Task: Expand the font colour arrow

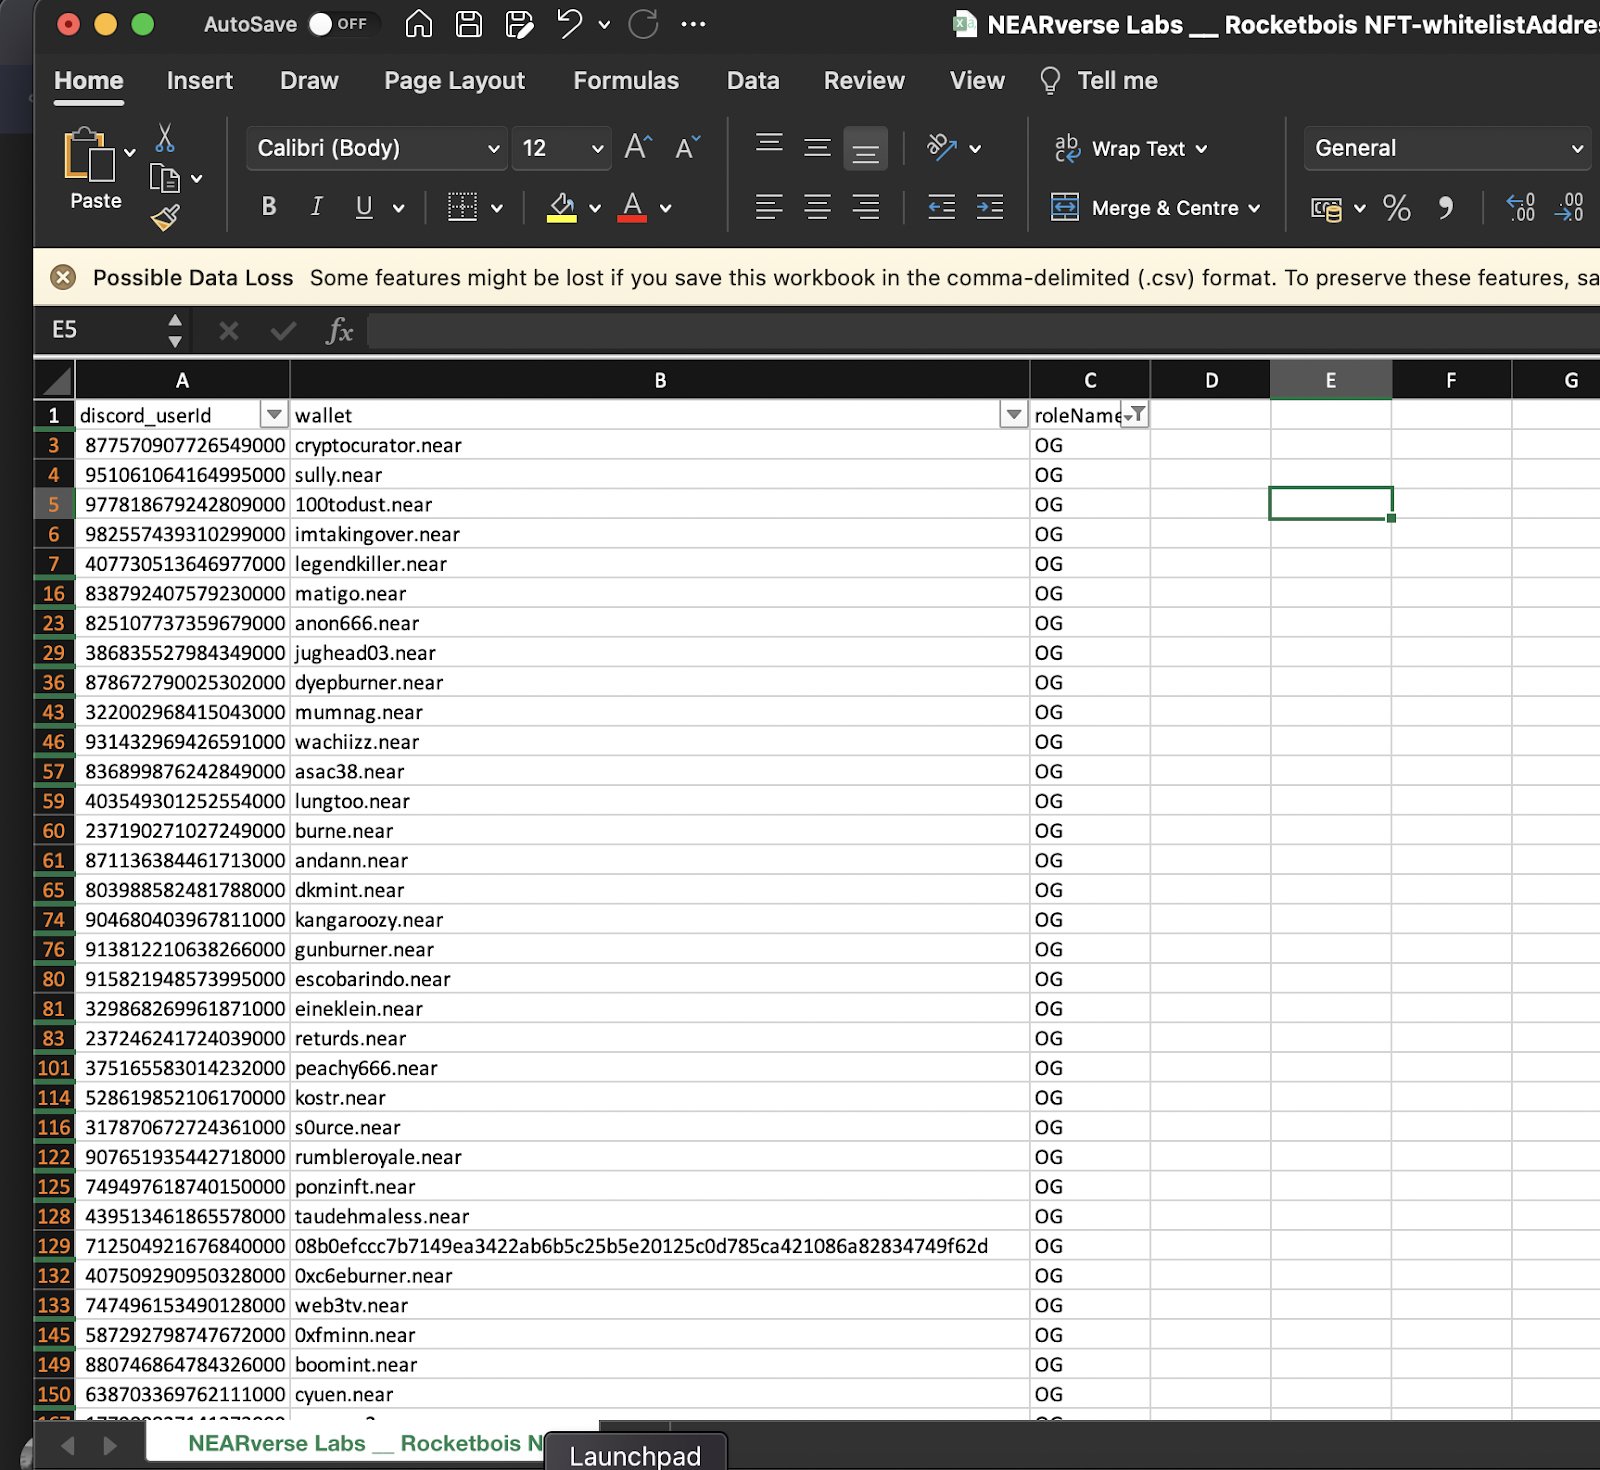Action: point(666,208)
